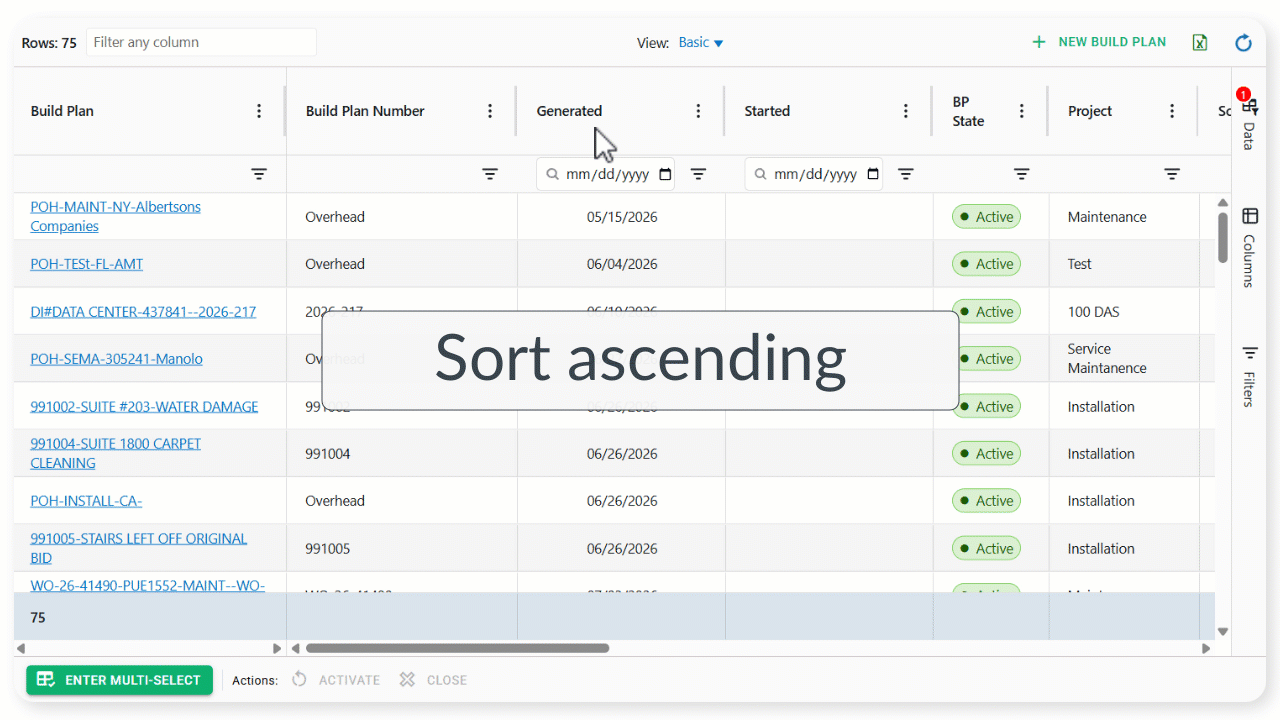Export the grid to Excel

[x=1200, y=42]
